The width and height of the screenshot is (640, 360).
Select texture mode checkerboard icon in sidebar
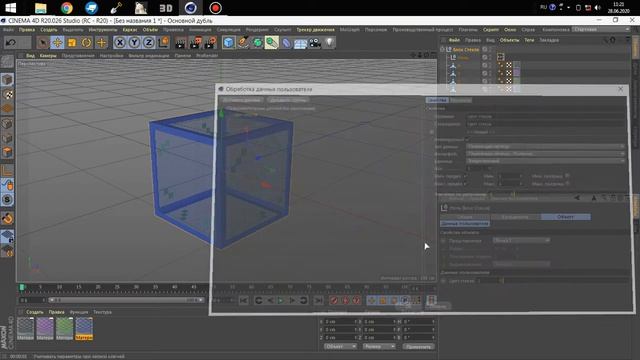pos(7,95)
